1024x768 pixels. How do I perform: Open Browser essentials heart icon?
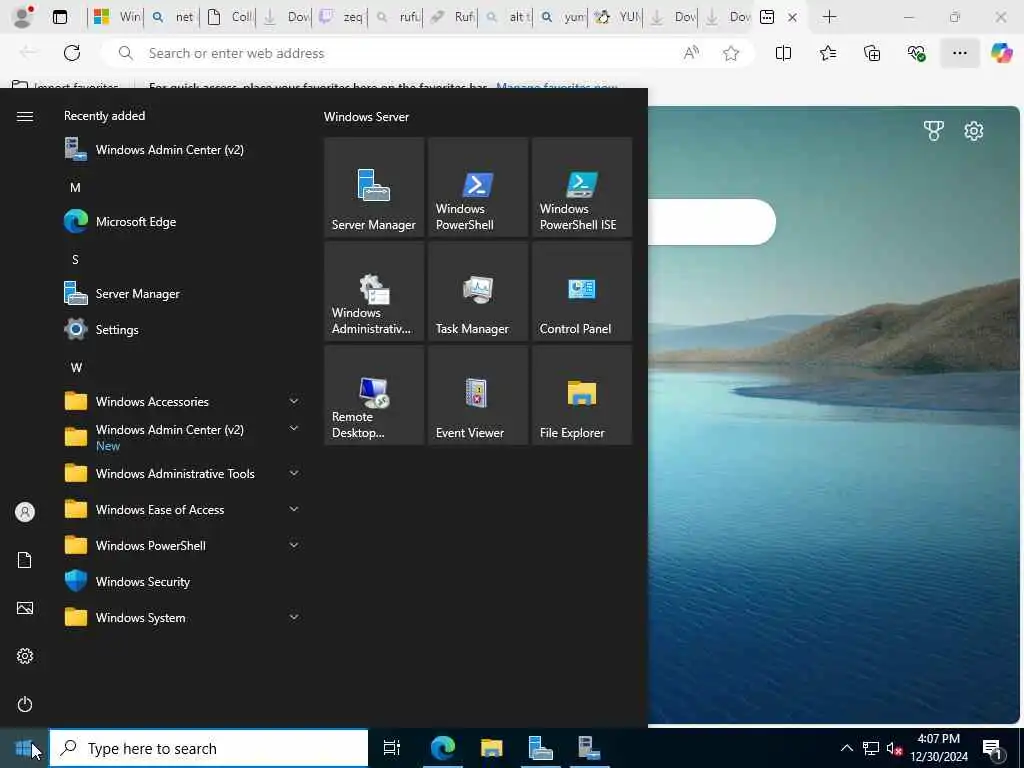(x=916, y=53)
